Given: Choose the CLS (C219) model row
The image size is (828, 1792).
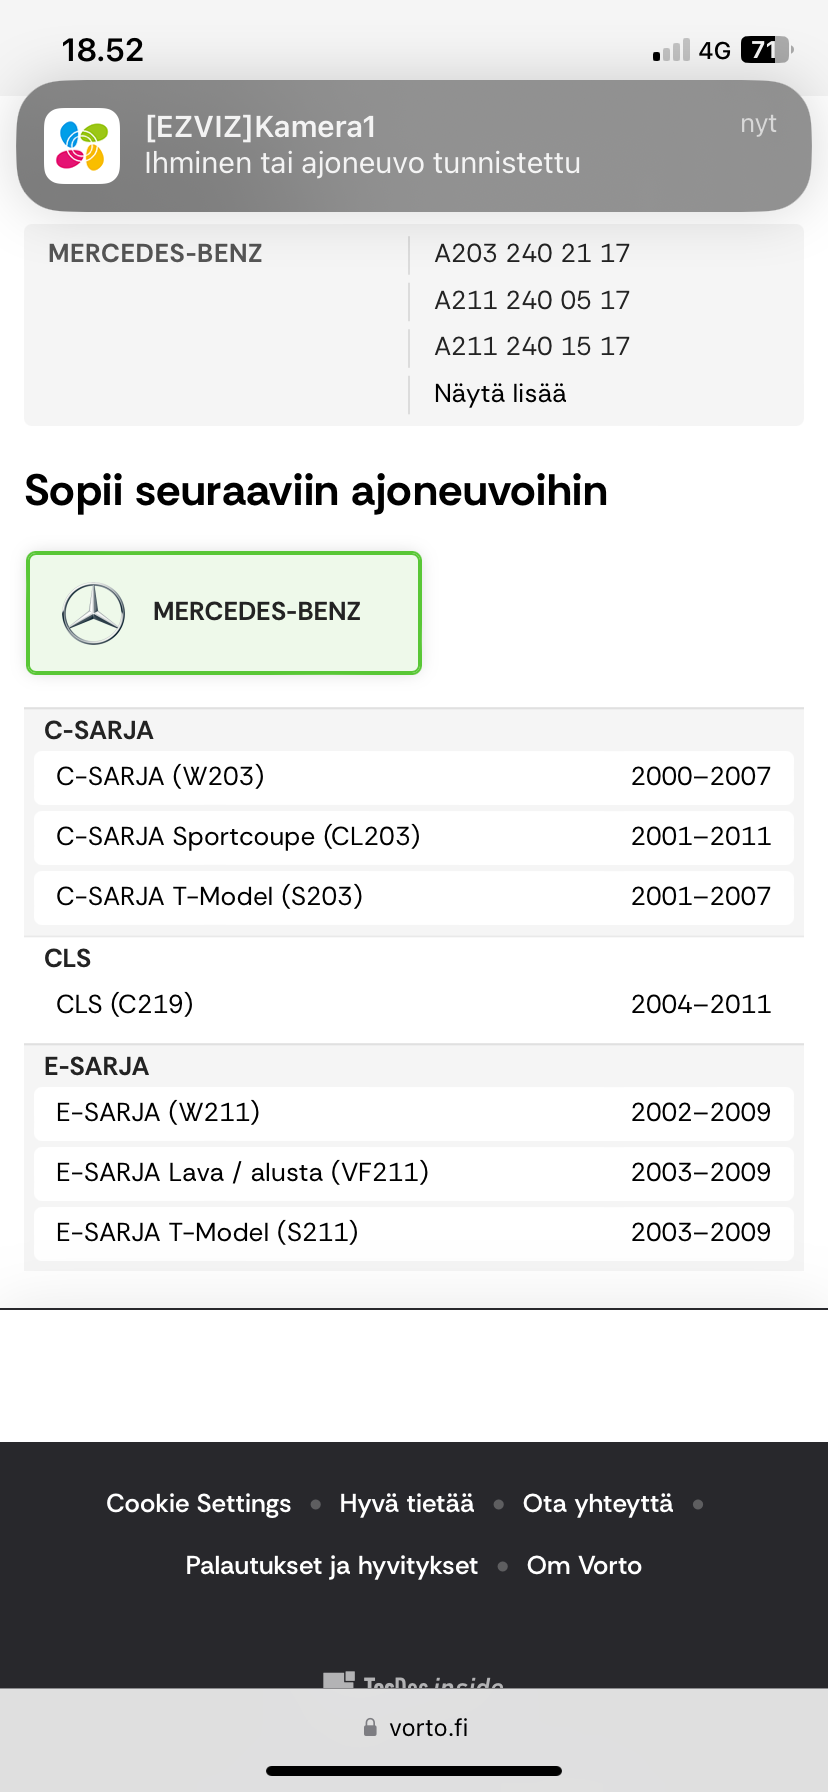Looking at the screenshot, I should pyautogui.click(x=413, y=1004).
